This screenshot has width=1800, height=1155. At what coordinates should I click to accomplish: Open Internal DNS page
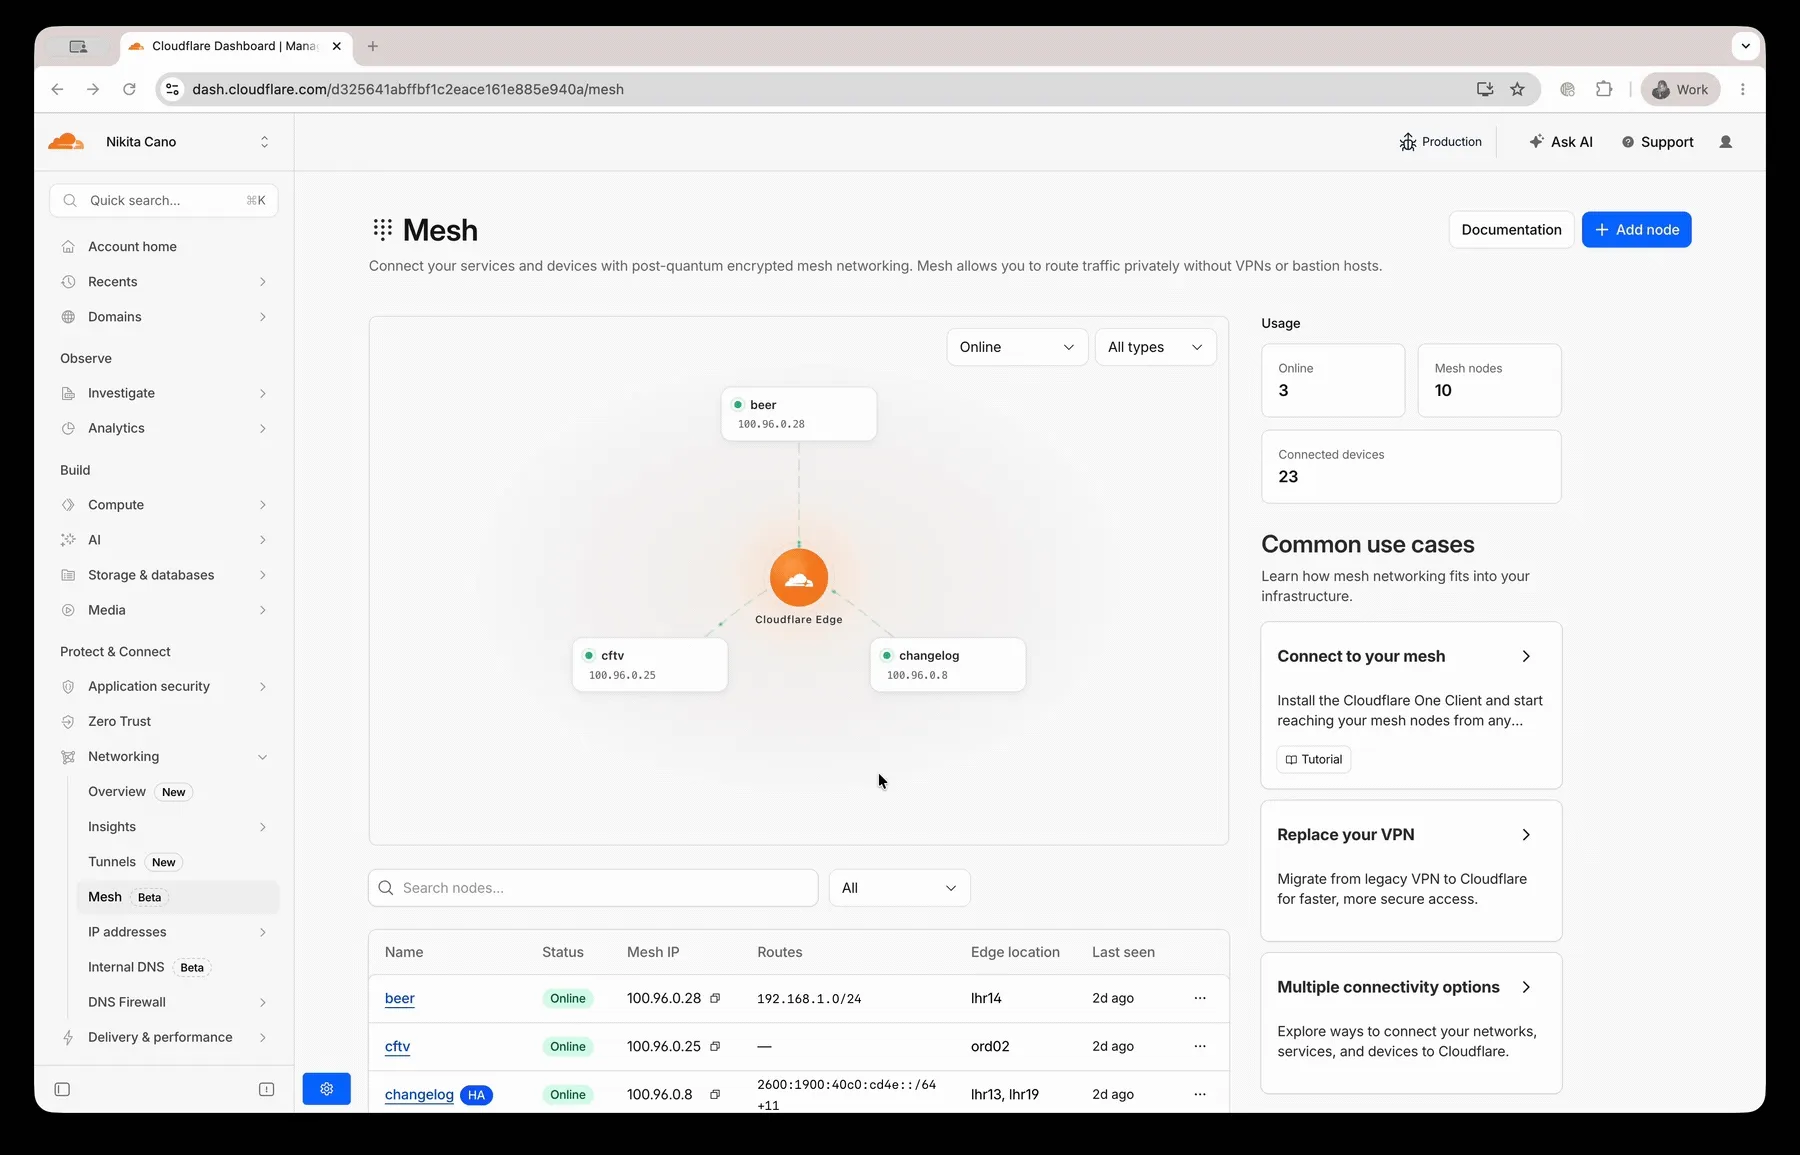click(x=177, y=967)
